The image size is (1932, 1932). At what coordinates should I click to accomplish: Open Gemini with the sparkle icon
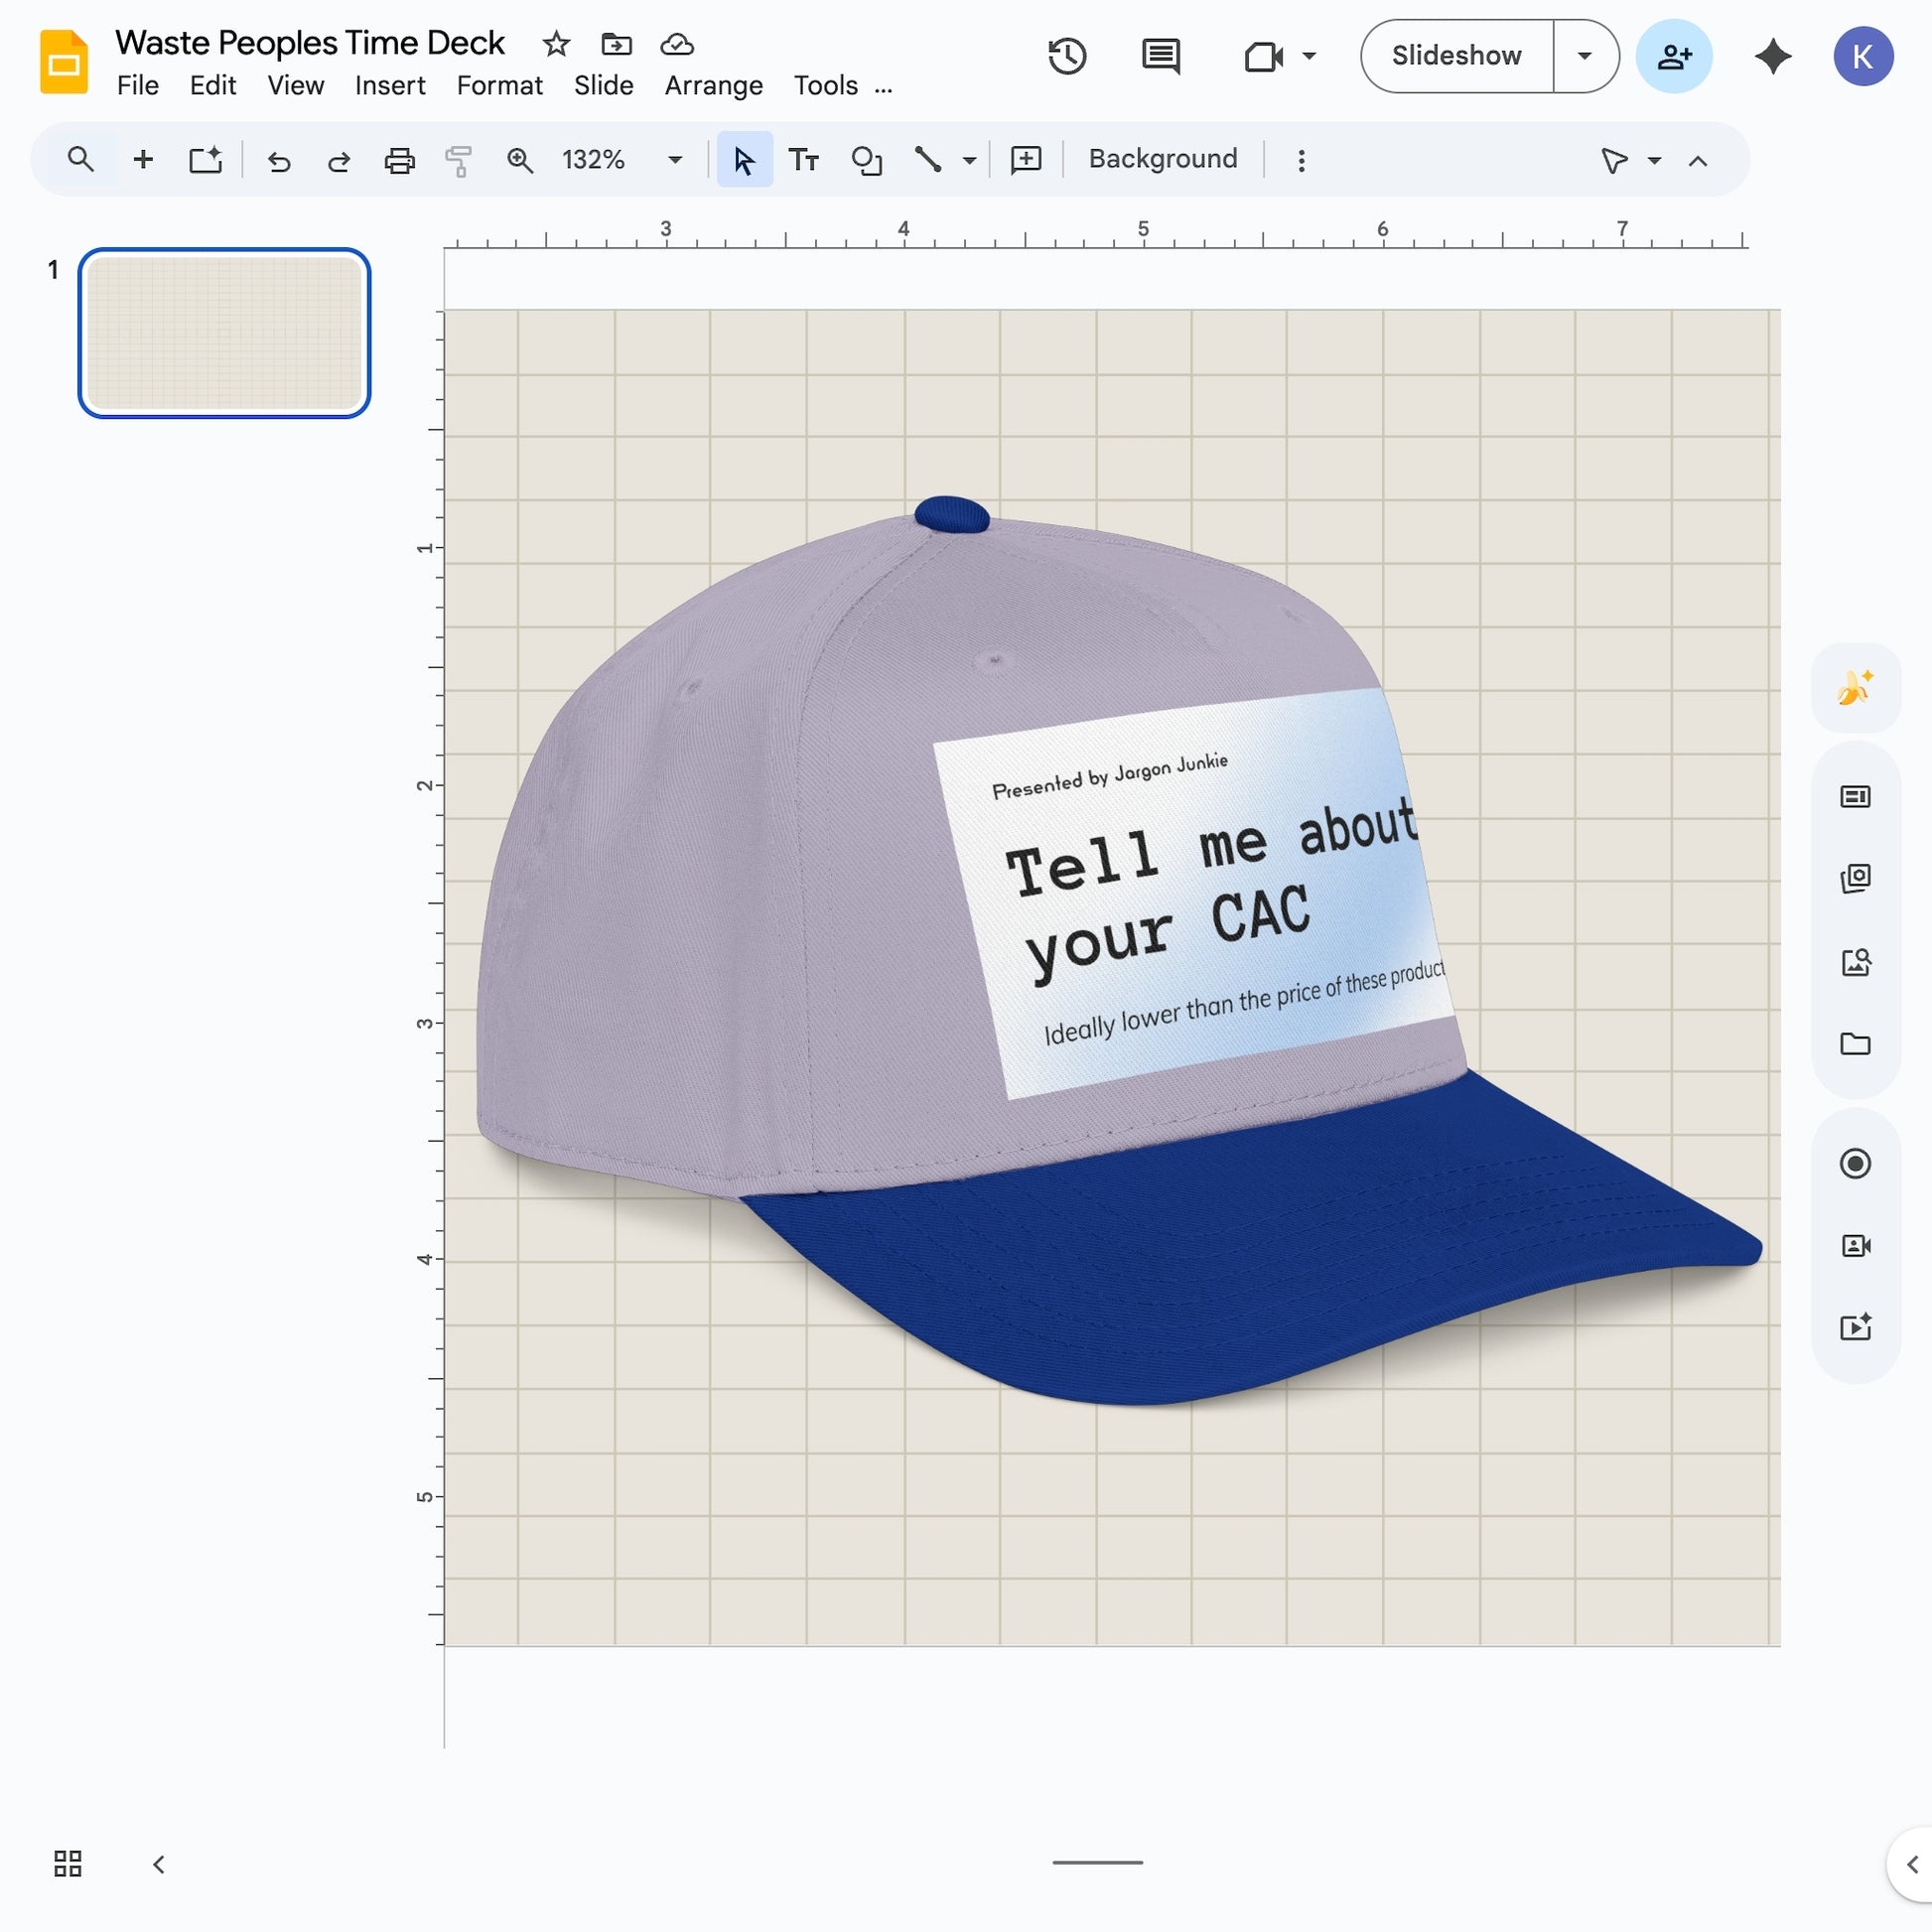[1772, 56]
